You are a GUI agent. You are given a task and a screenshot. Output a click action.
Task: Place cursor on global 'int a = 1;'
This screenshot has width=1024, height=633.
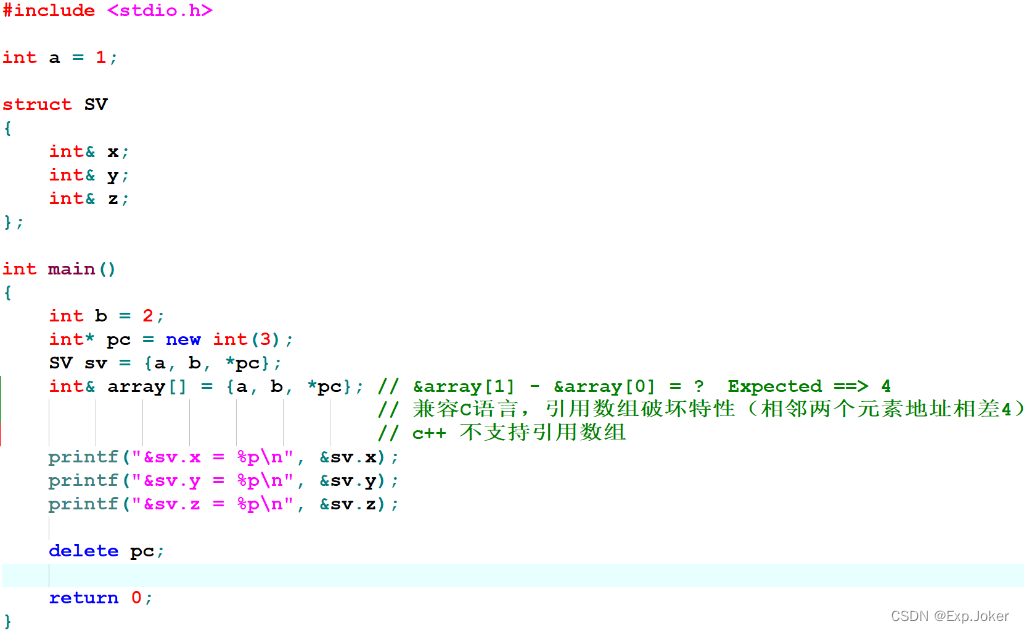(x=60, y=57)
